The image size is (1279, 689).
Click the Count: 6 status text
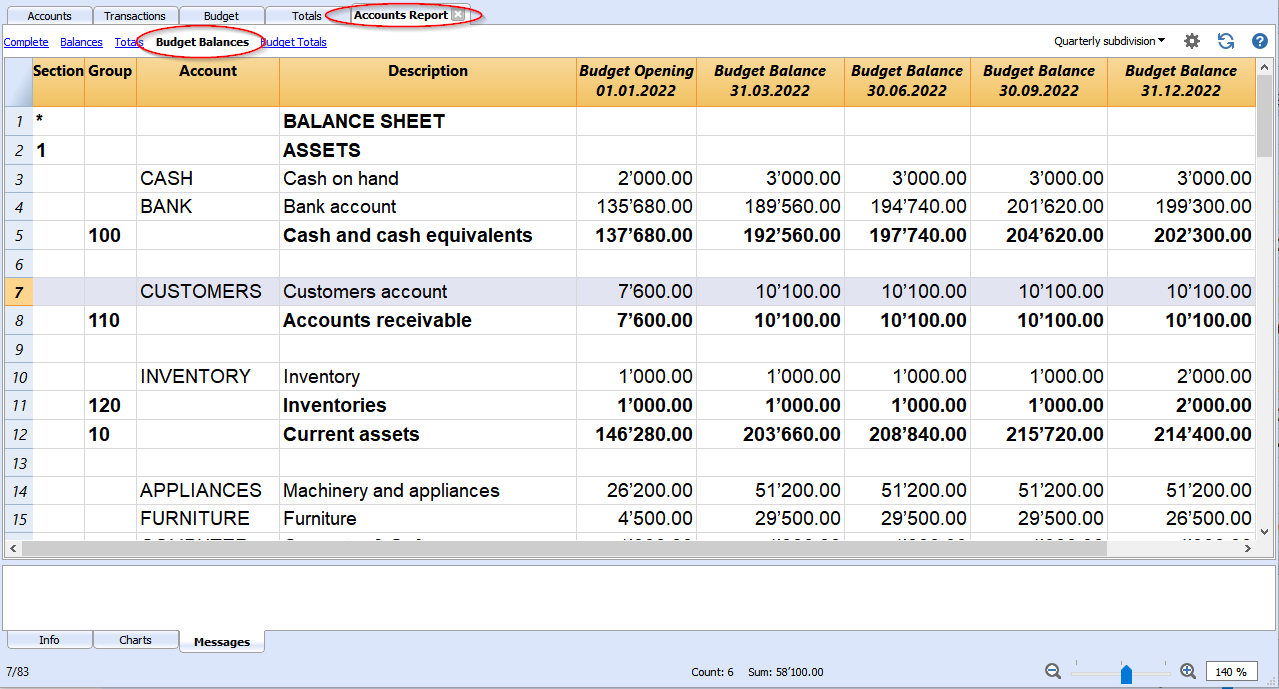pos(712,672)
